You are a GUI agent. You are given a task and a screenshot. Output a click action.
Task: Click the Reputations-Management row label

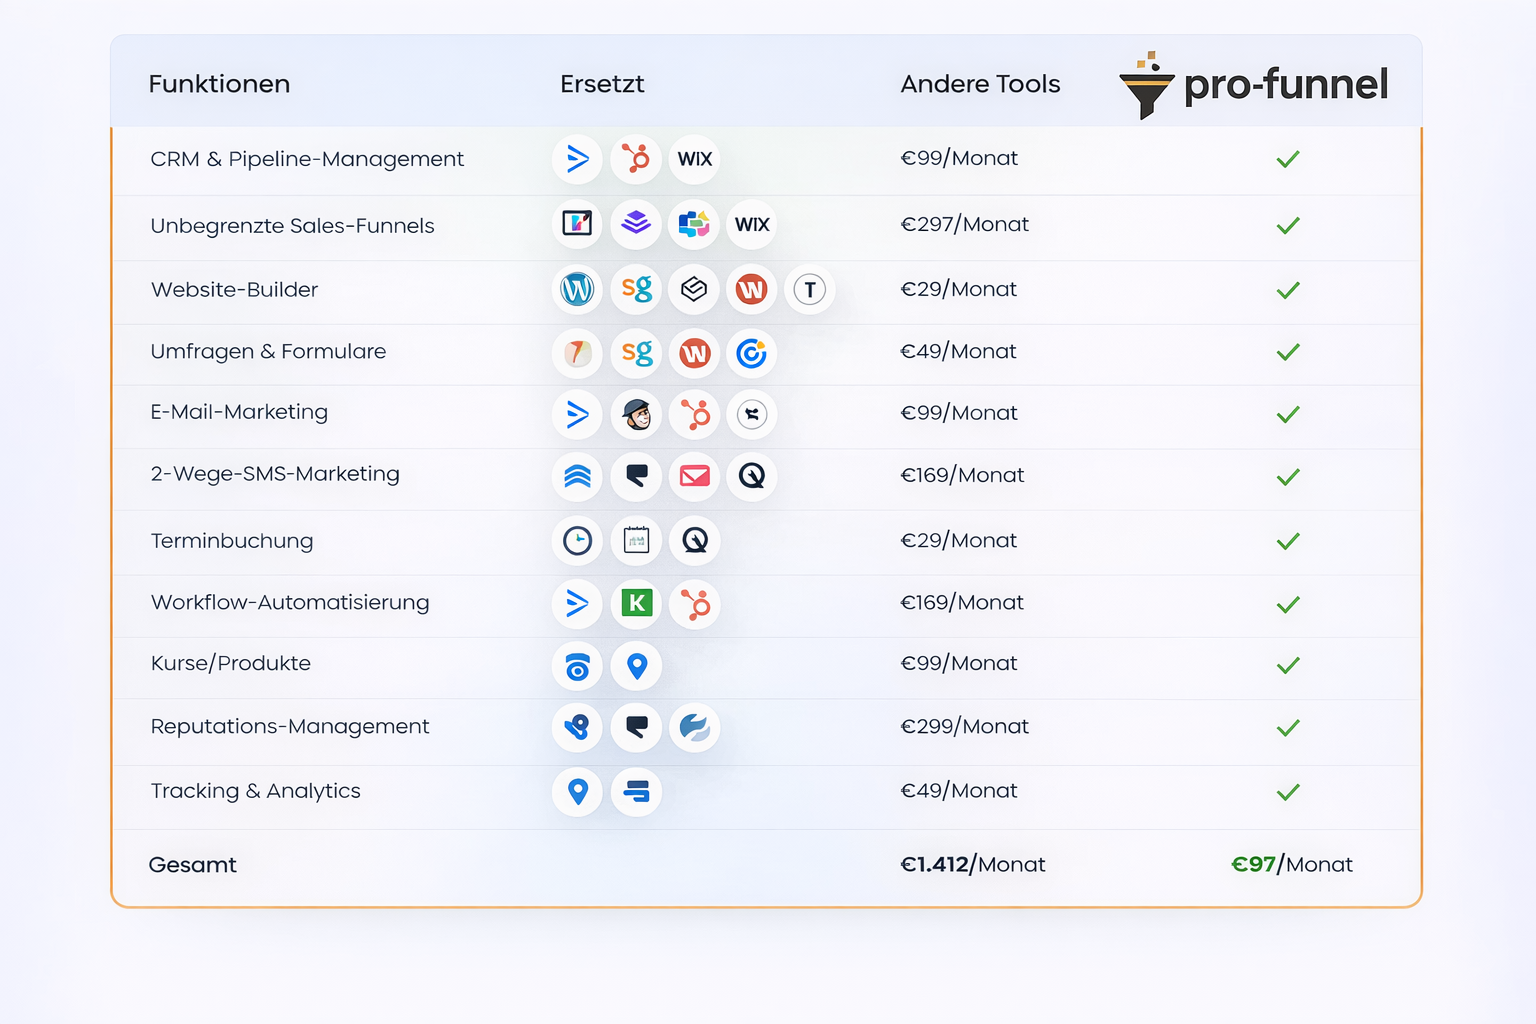(290, 727)
